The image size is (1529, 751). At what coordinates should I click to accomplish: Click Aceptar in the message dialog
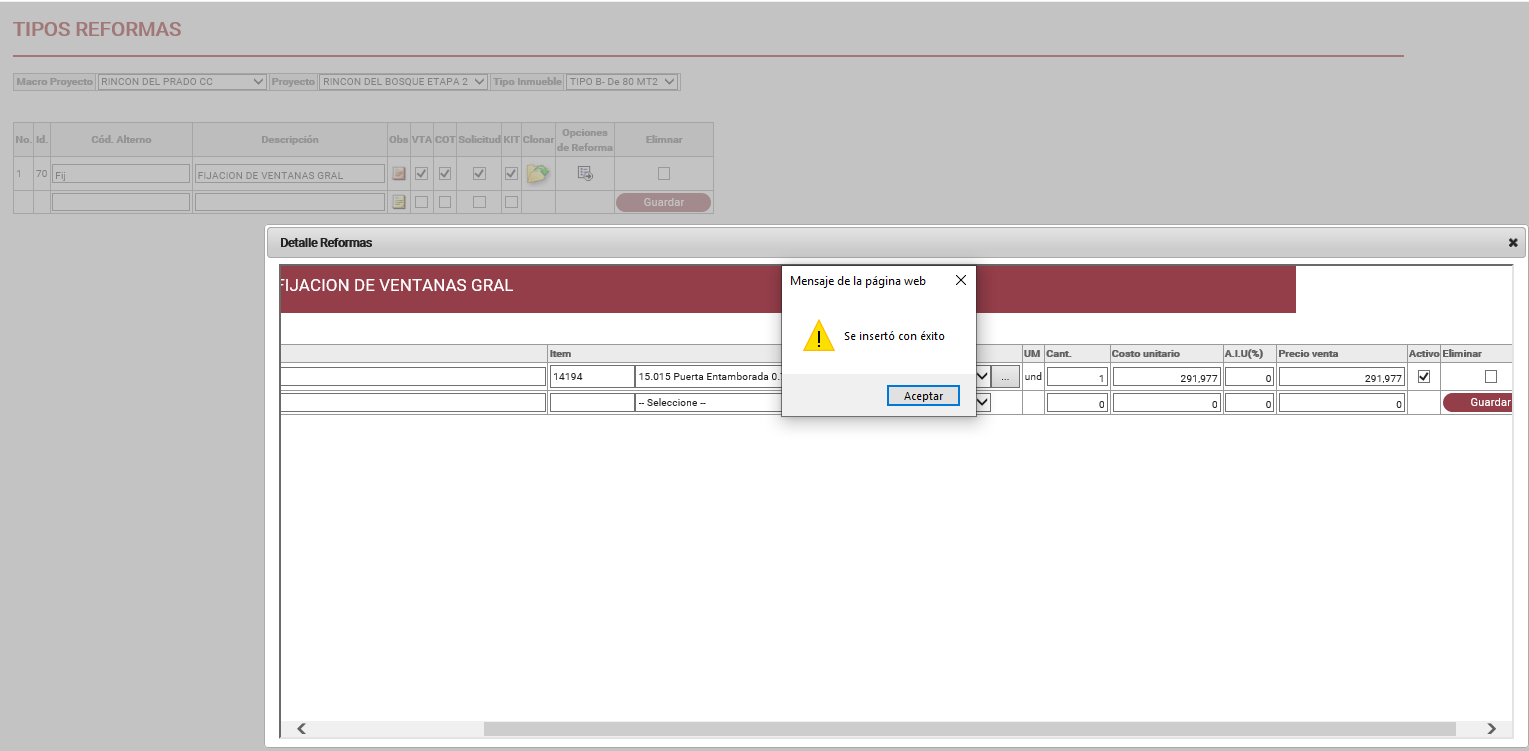tap(923, 396)
